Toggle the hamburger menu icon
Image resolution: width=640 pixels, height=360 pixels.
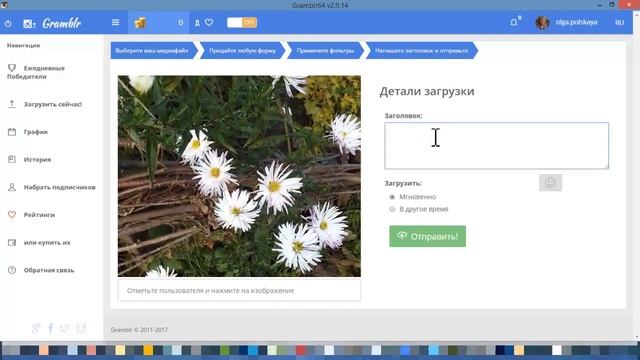[x=116, y=22]
